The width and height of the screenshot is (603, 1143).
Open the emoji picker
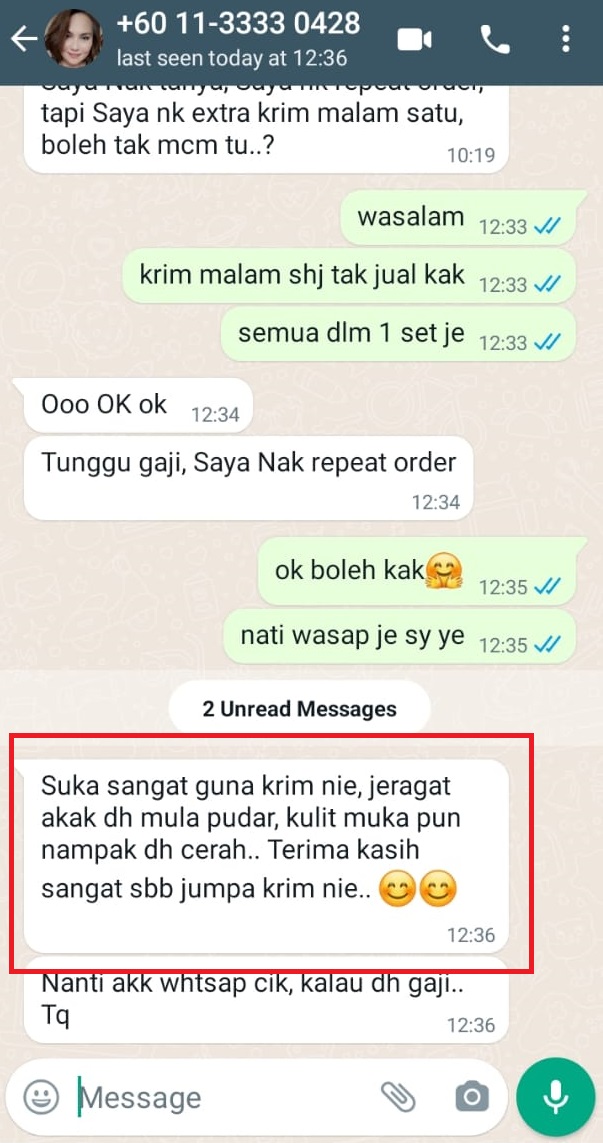pos(41,1097)
